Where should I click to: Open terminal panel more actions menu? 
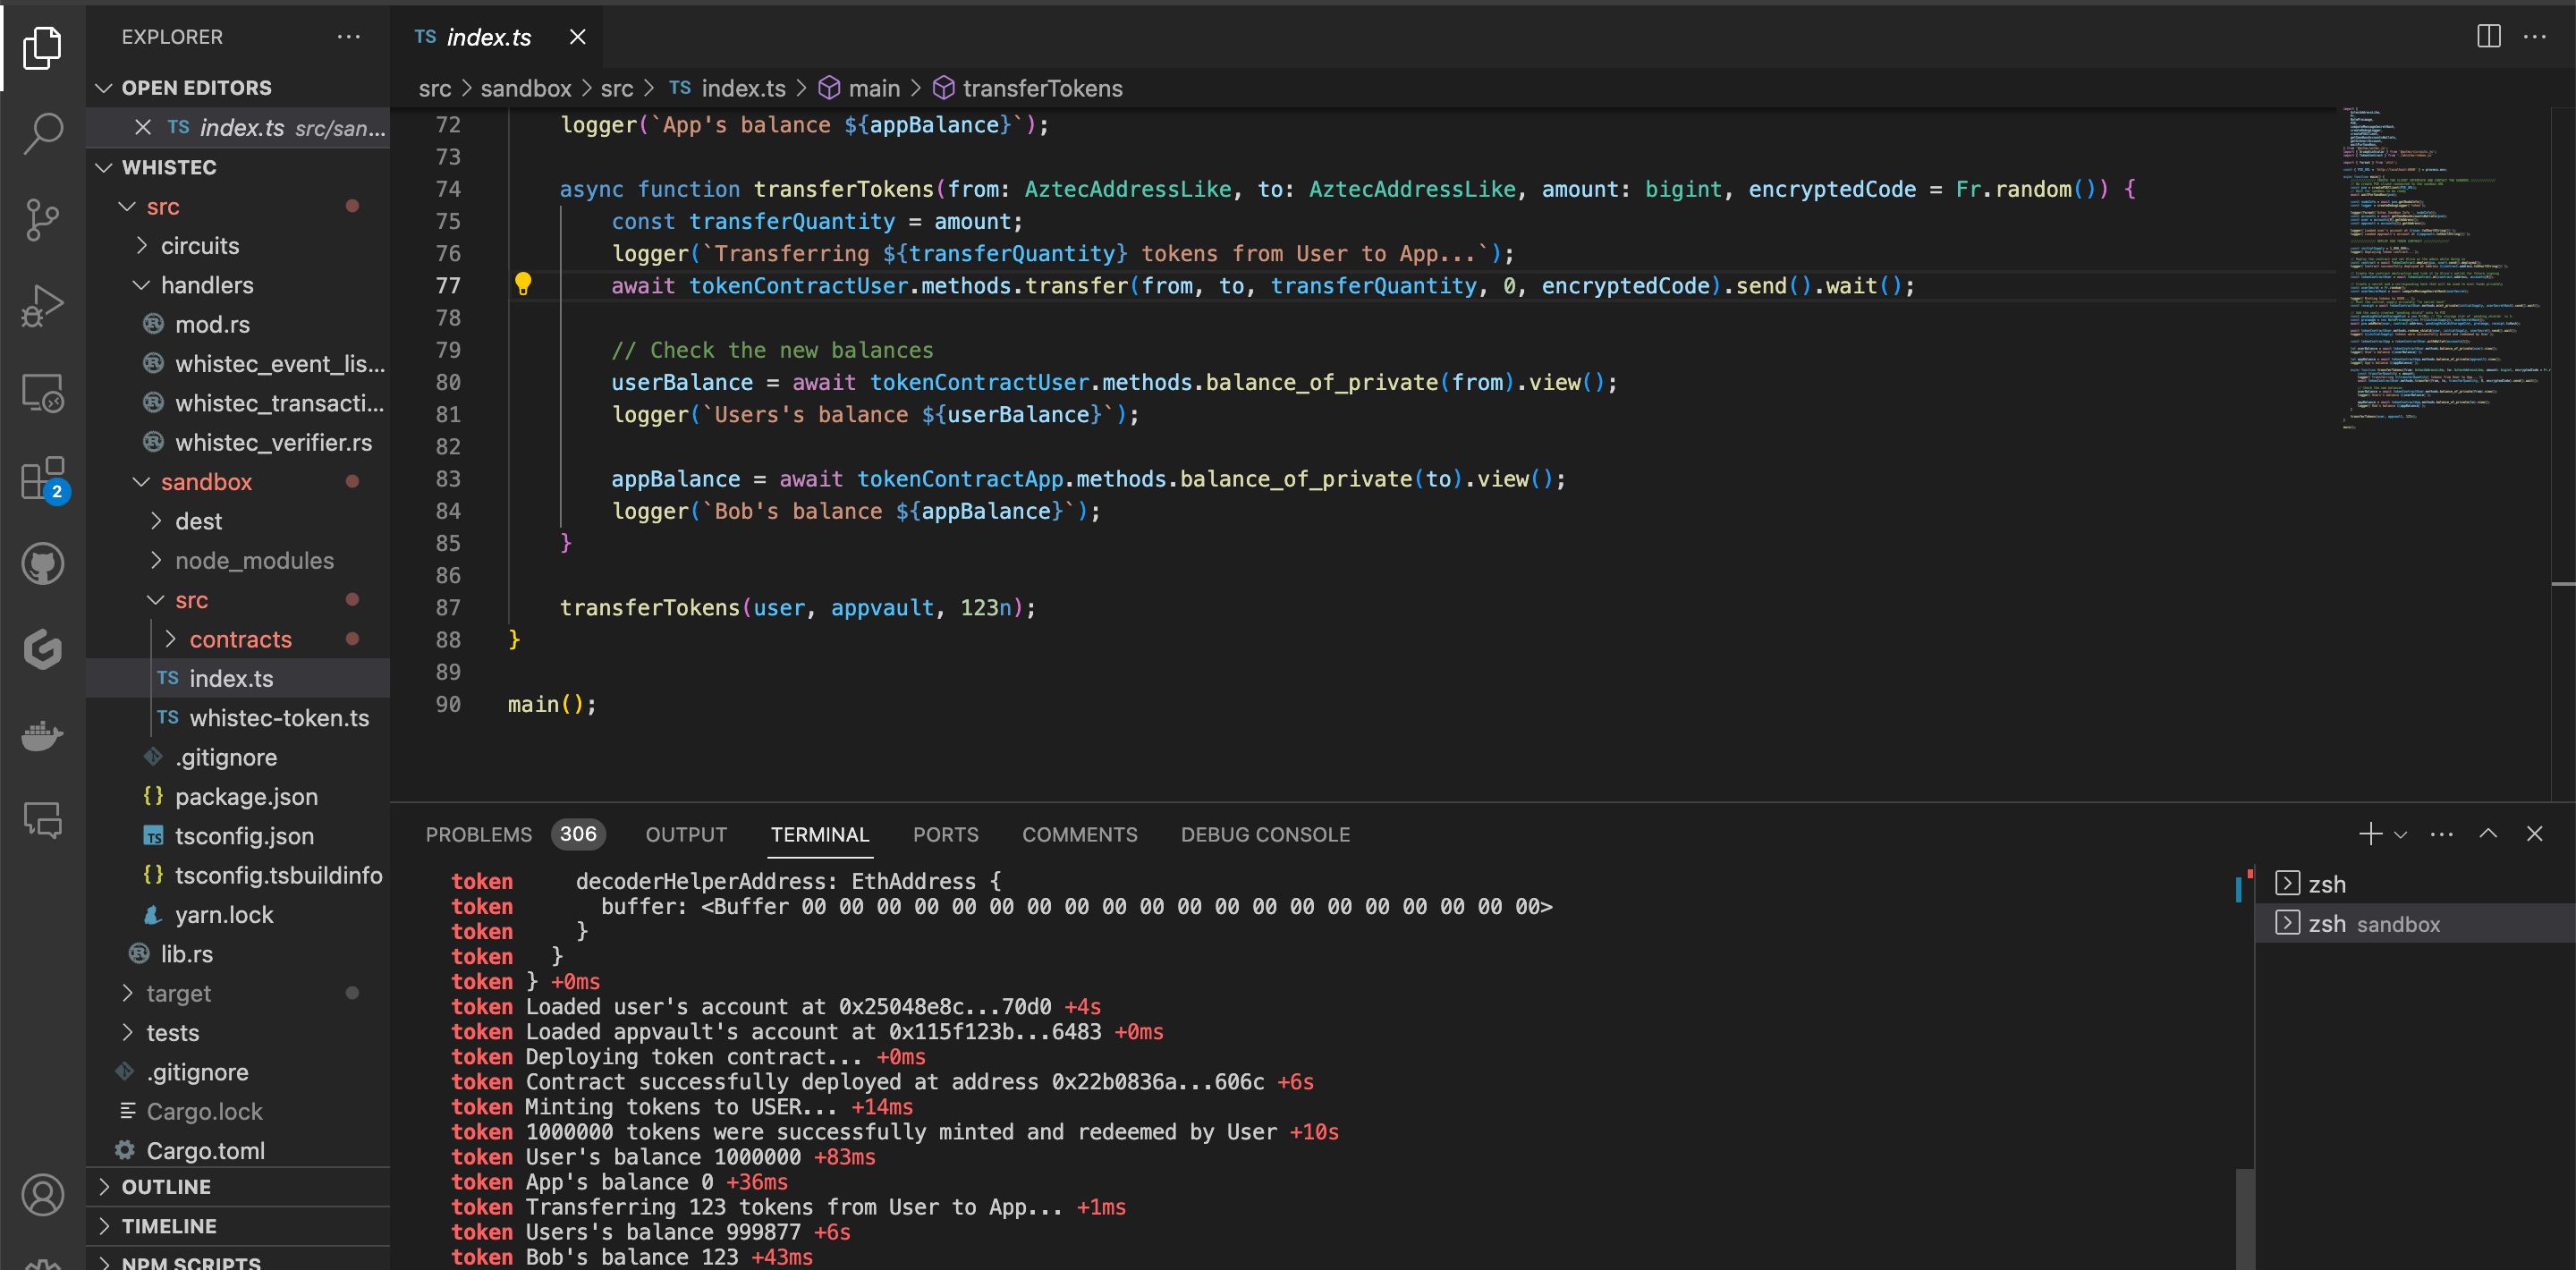(x=2442, y=834)
